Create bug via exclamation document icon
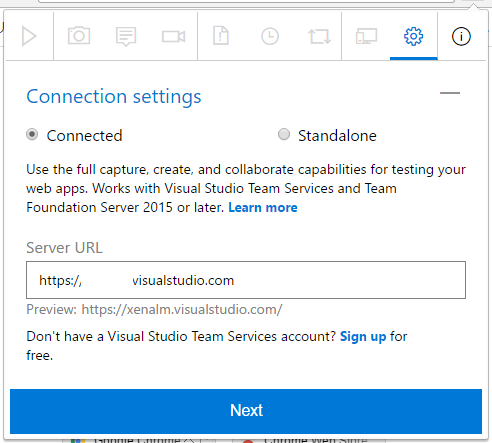492x443 pixels. pyautogui.click(x=221, y=36)
